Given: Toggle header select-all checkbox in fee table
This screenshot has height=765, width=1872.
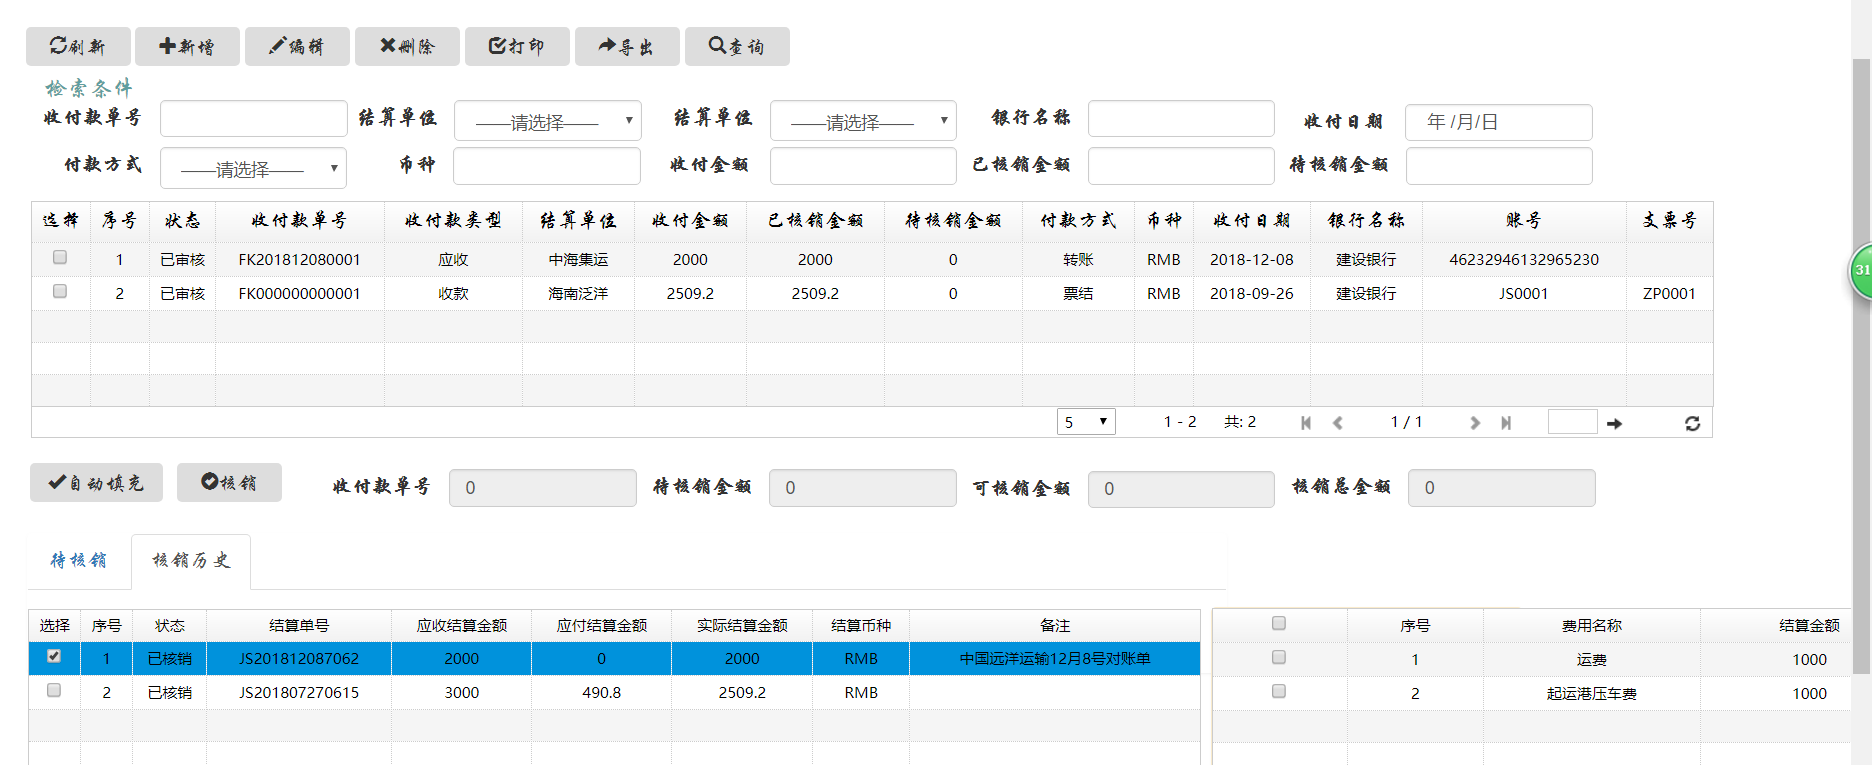Looking at the screenshot, I should [x=1279, y=624].
